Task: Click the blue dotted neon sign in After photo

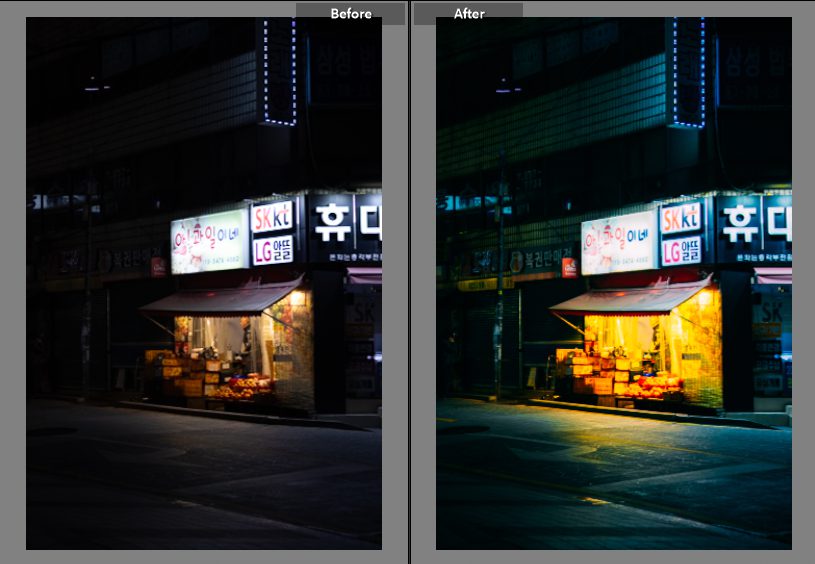Action: [689, 72]
